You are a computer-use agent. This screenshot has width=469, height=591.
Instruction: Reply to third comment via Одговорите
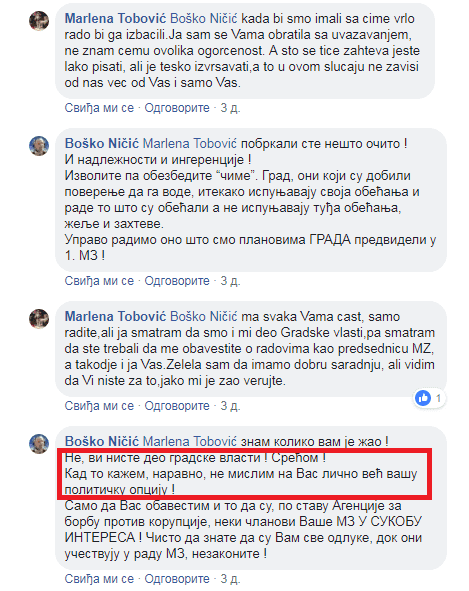click(x=177, y=406)
